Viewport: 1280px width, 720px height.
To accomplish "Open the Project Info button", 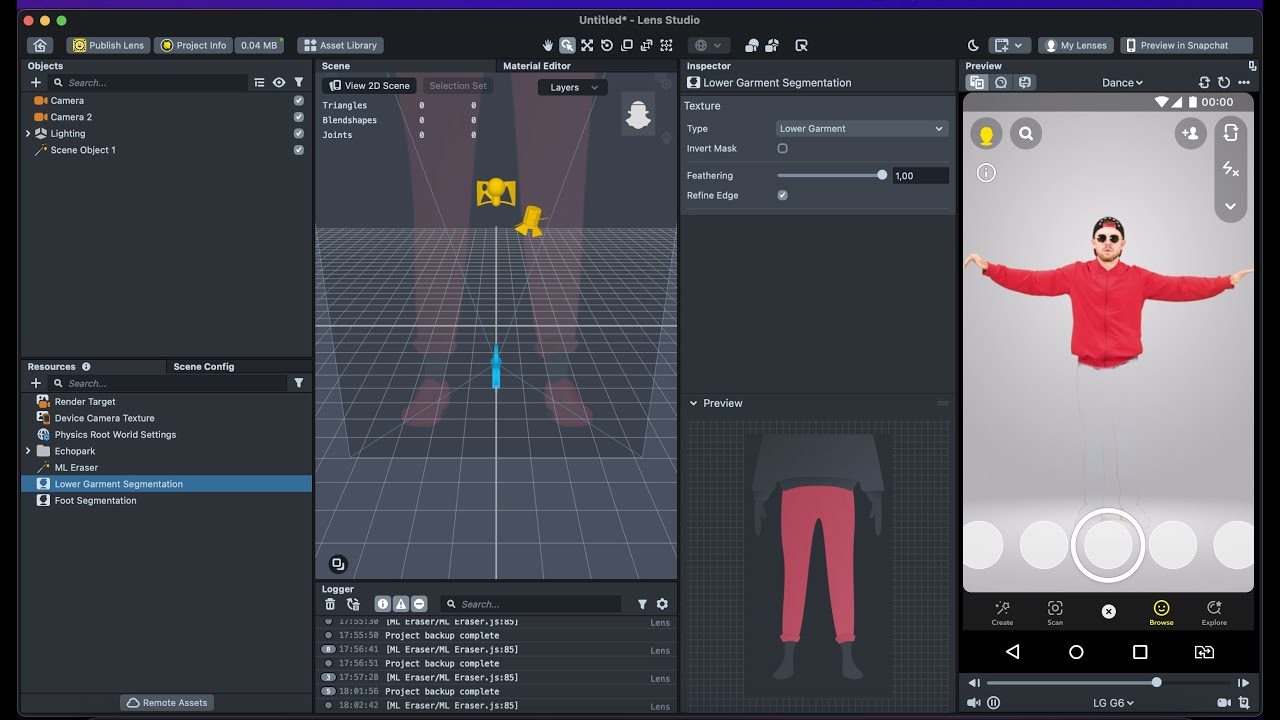I will (x=193, y=45).
